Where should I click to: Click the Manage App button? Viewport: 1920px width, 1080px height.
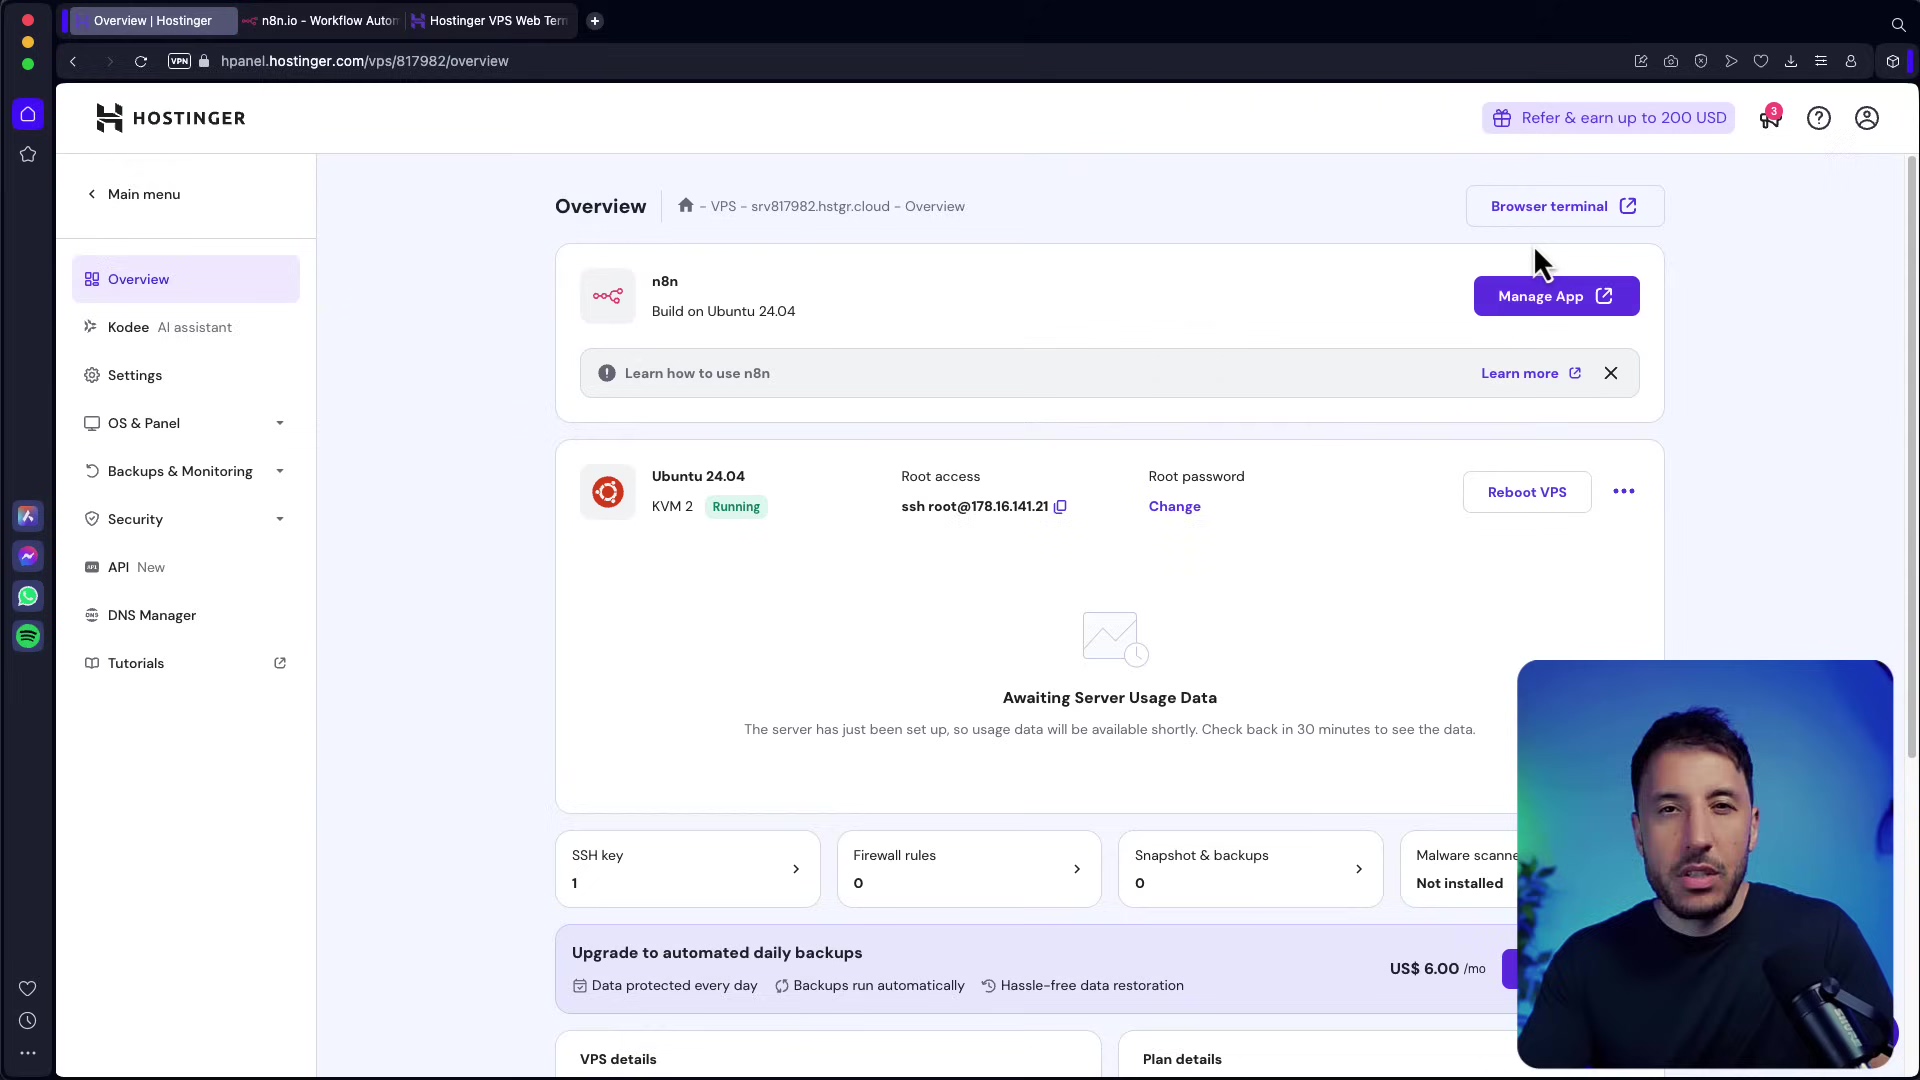pos(1556,296)
